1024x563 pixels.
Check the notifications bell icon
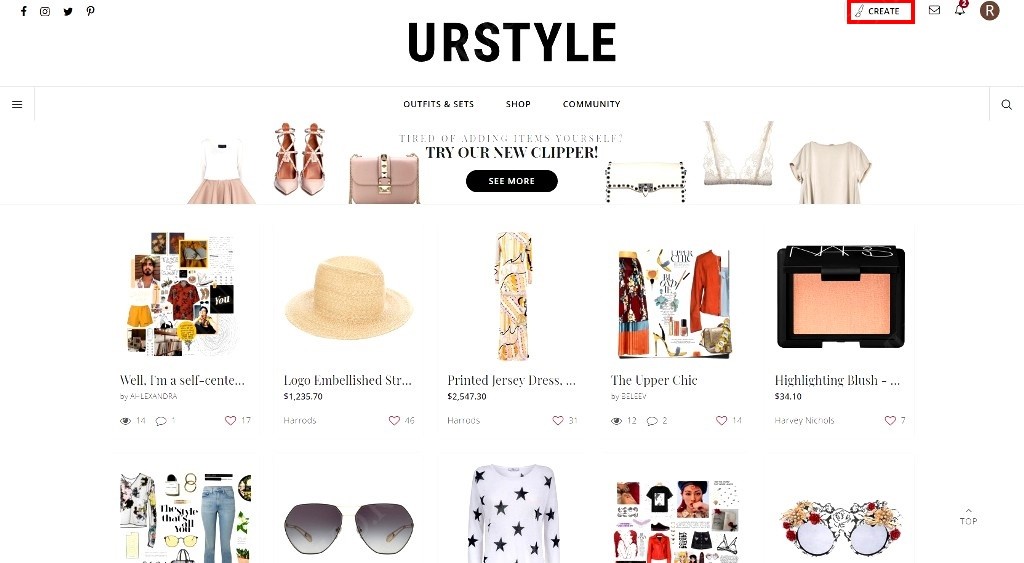[960, 10]
